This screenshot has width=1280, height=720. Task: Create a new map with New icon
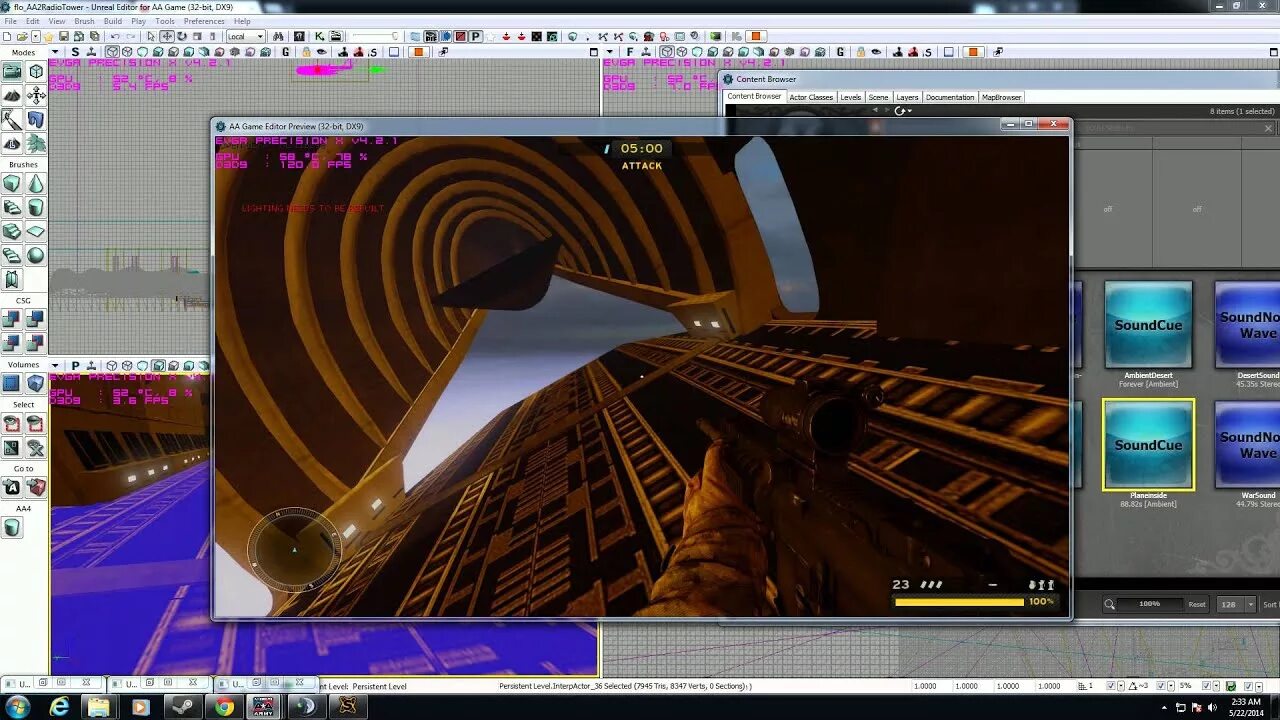(9, 37)
